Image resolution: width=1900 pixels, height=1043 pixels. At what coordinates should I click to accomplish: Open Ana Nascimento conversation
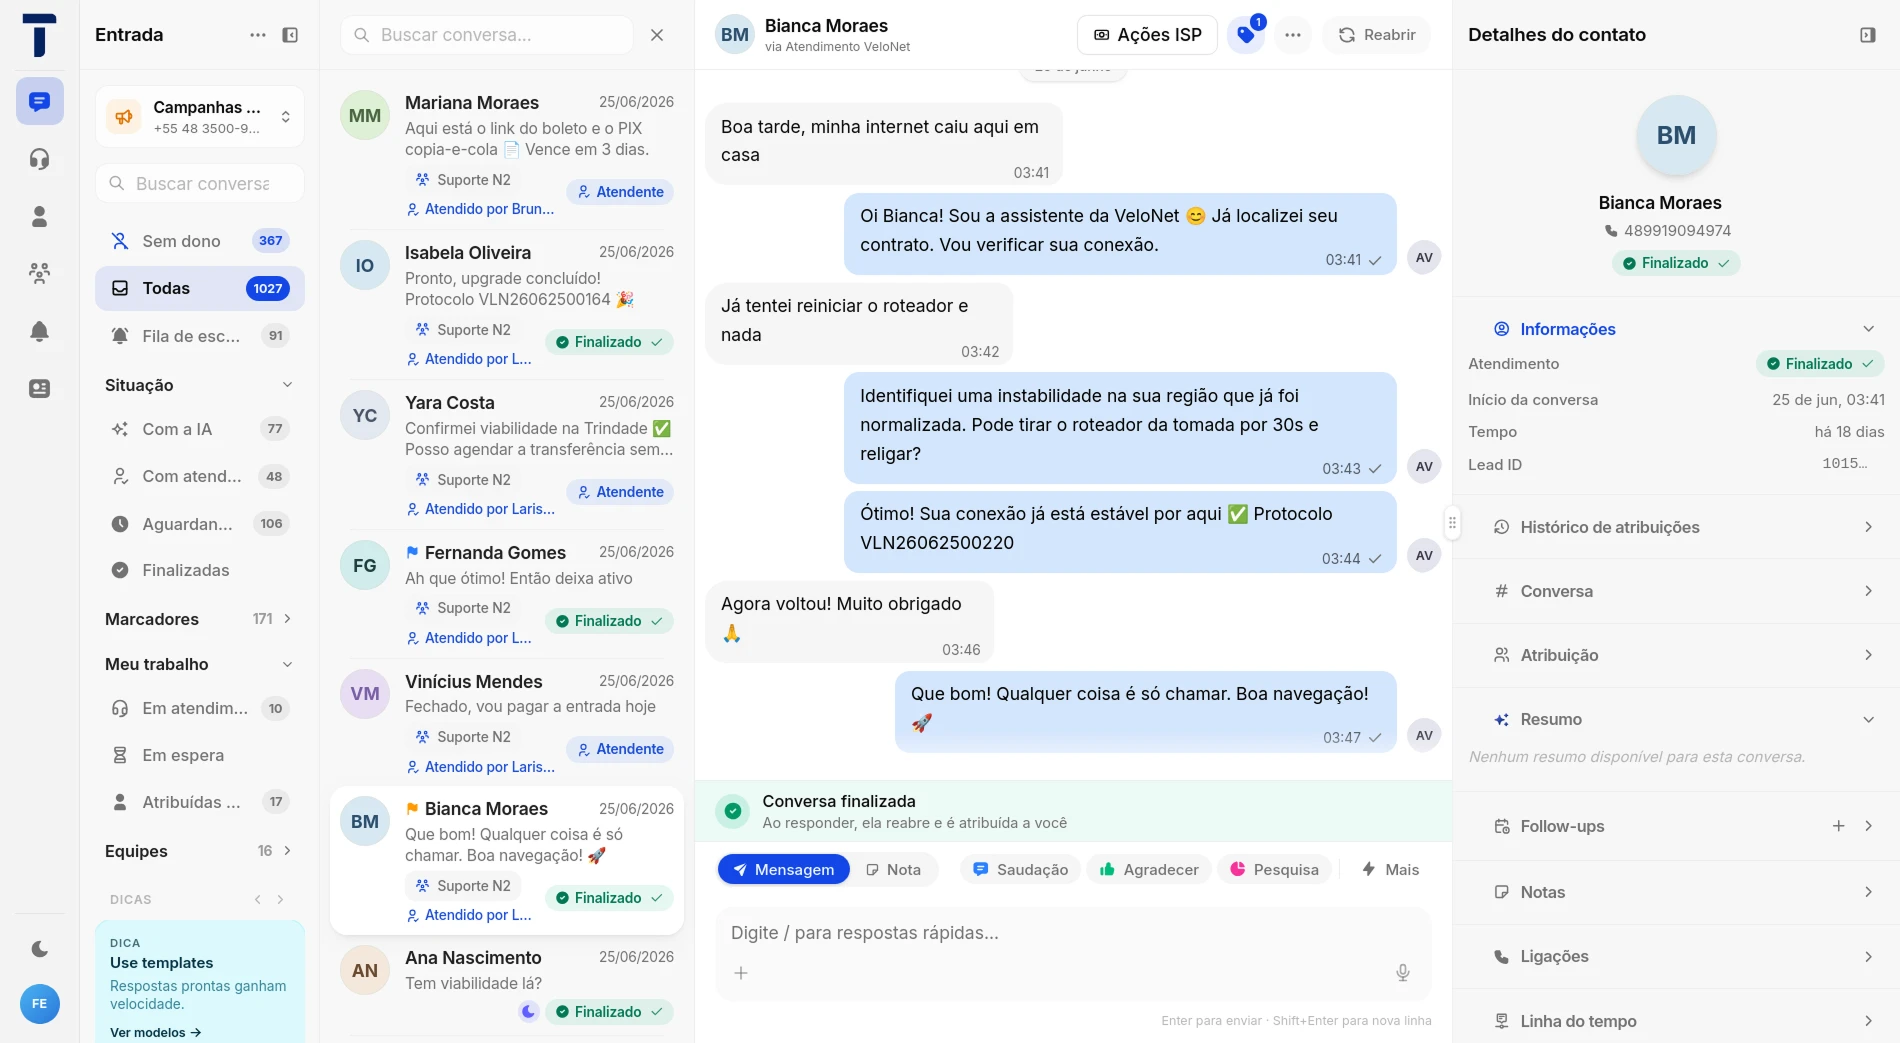(507, 985)
